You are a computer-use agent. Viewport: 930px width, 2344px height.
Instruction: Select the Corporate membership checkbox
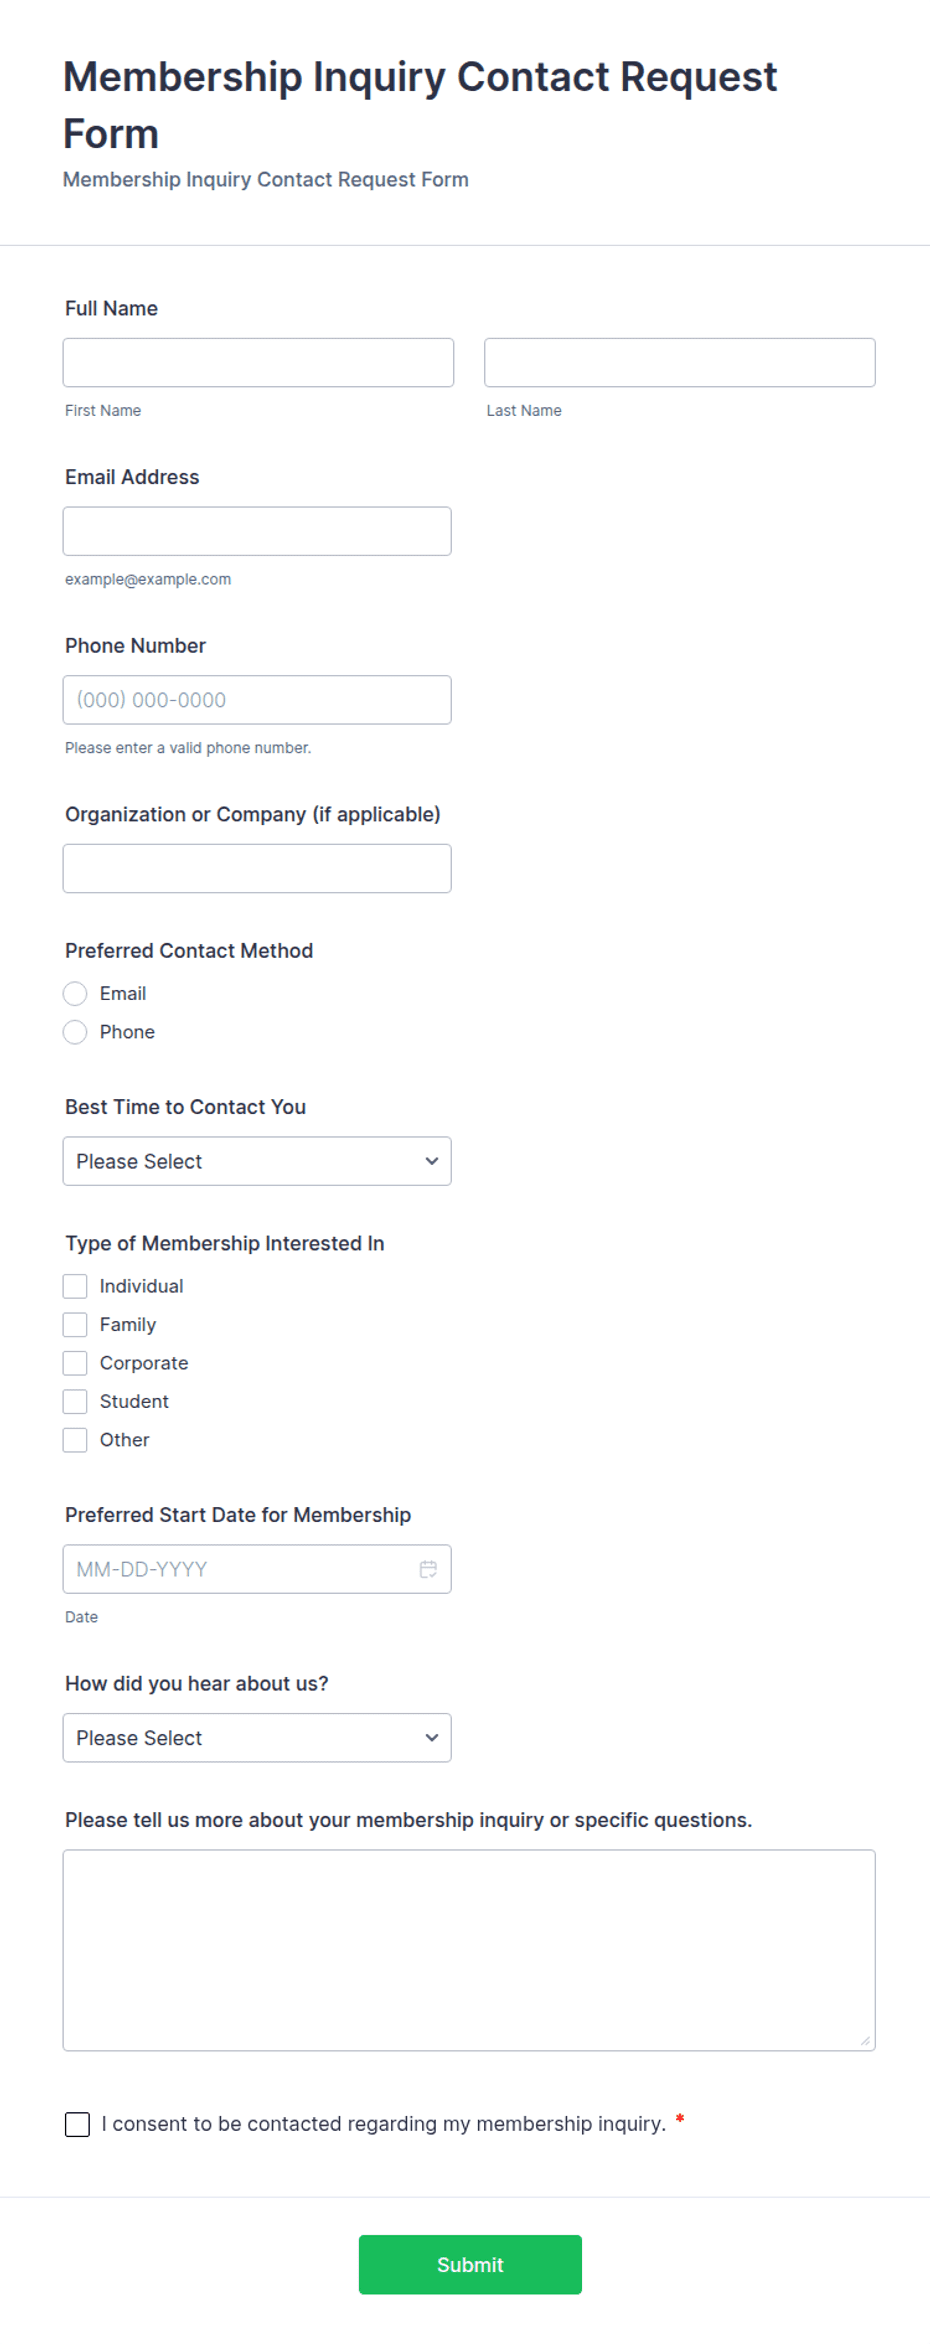[75, 1363]
